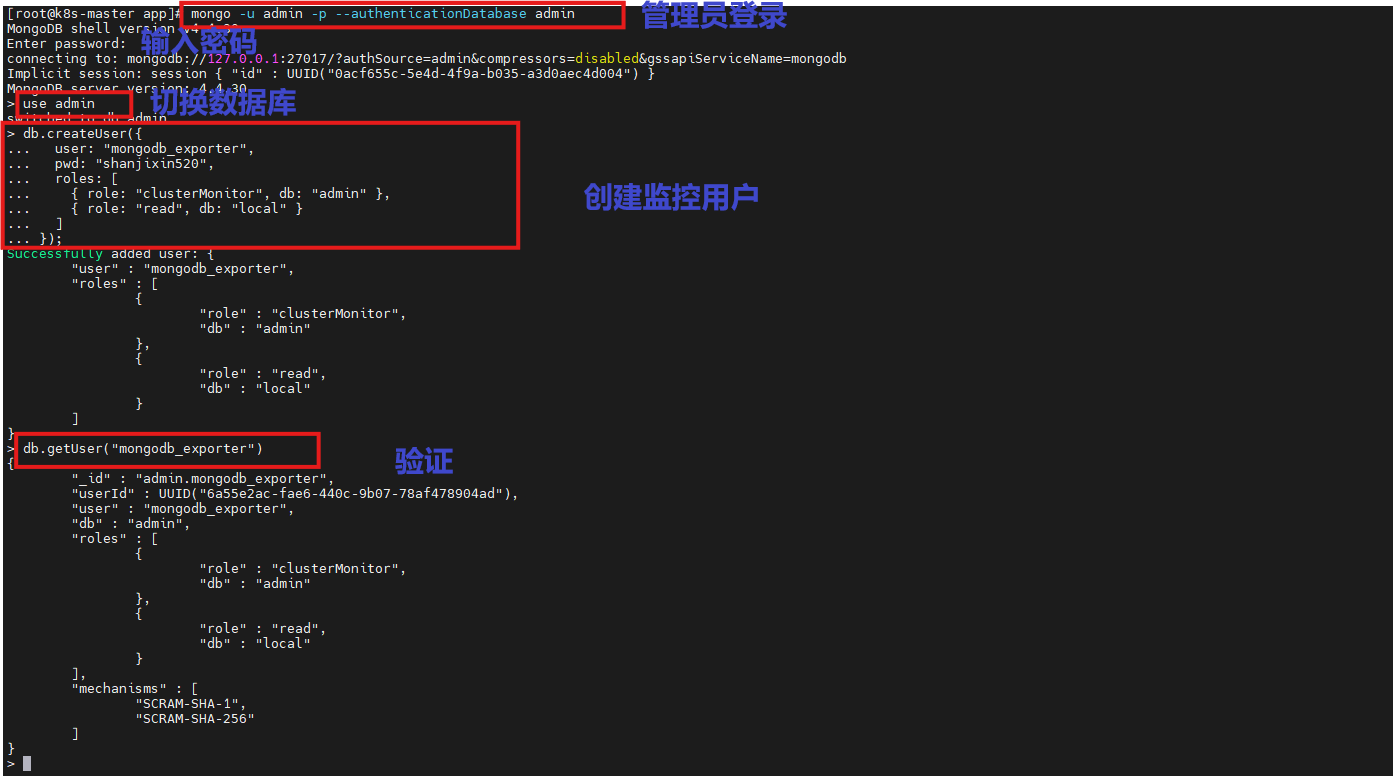The width and height of the screenshot is (1393, 776).
Task: Click the 创建监控用户 annotation label
Action: pyautogui.click(x=671, y=197)
